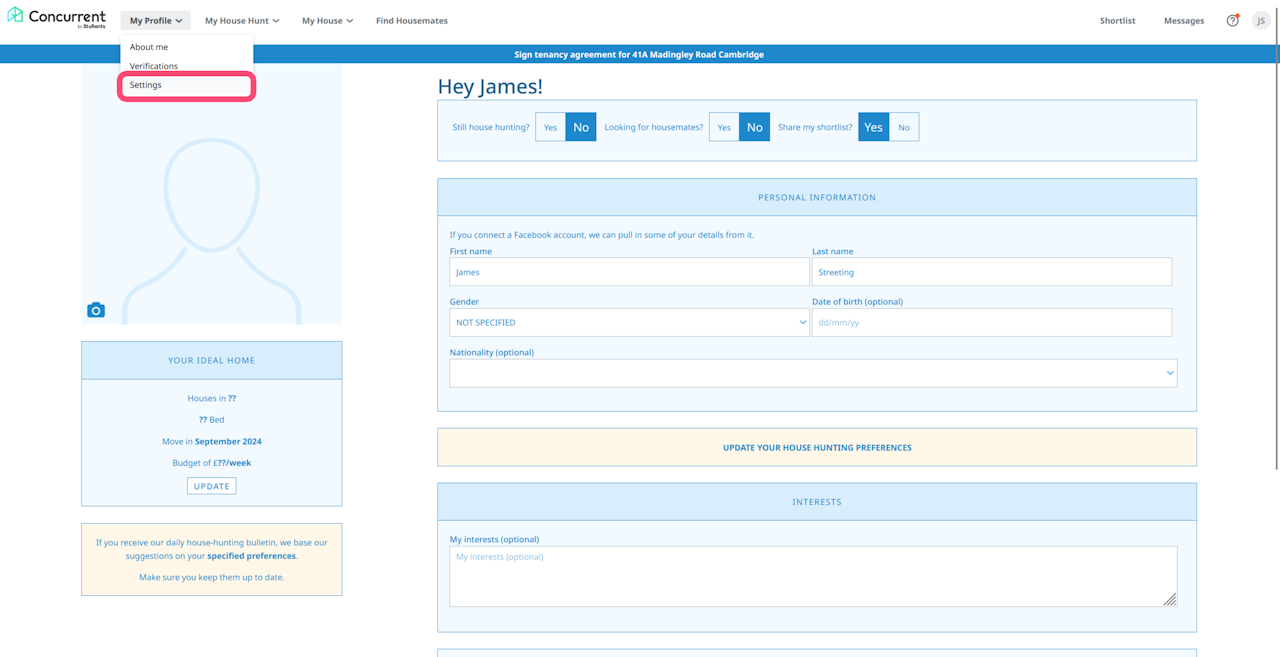
Task: Focus the Date of birth field
Action: click(992, 322)
